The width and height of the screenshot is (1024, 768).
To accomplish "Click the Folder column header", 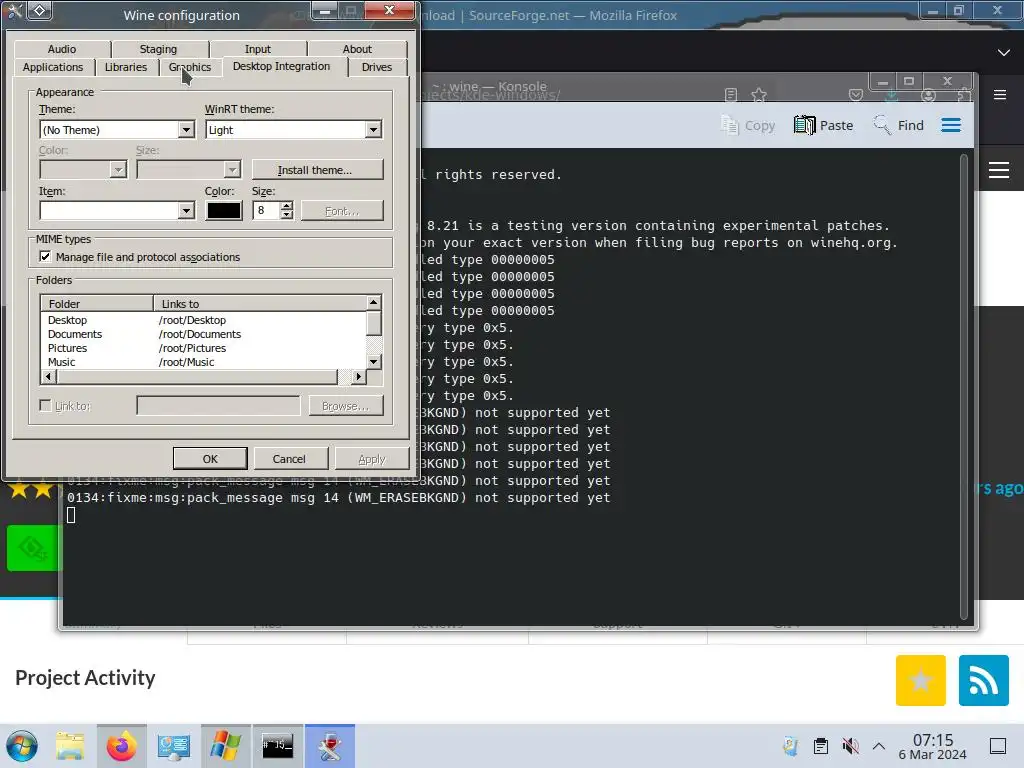I will point(97,304).
